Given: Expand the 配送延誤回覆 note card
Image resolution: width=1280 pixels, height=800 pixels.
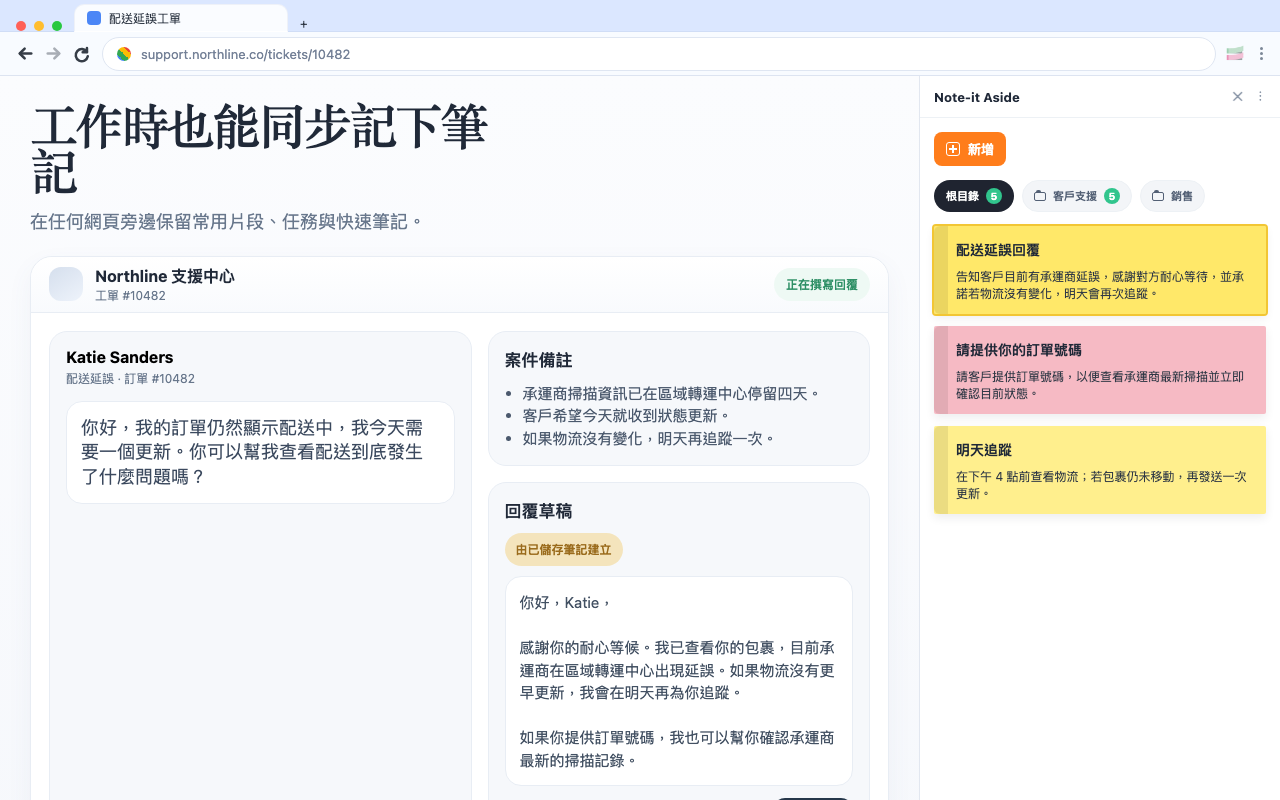Looking at the screenshot, I should pos(1100,270).
